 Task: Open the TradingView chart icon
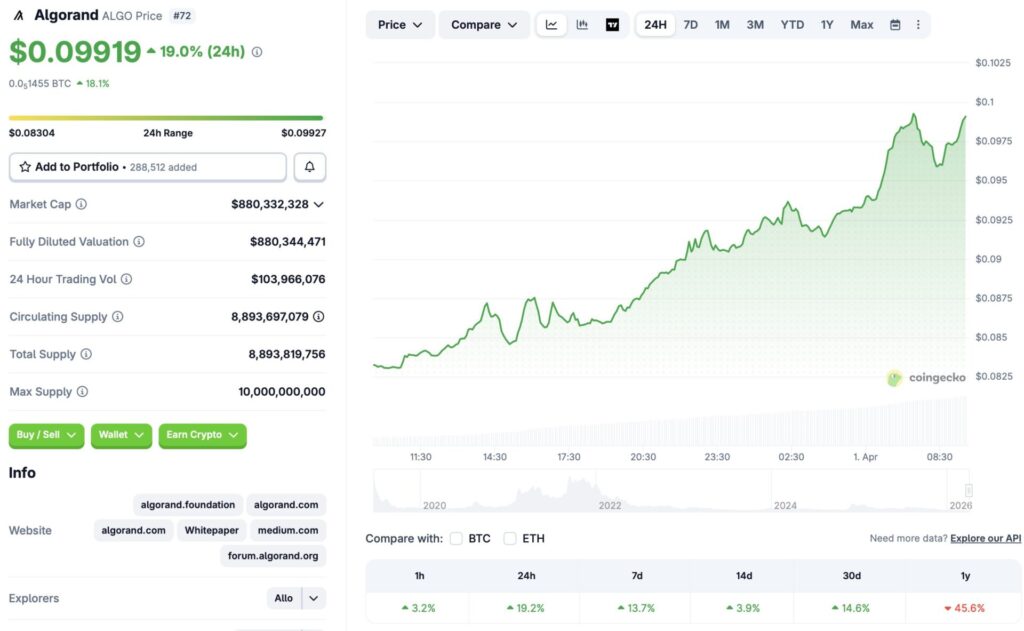point(612,25)
